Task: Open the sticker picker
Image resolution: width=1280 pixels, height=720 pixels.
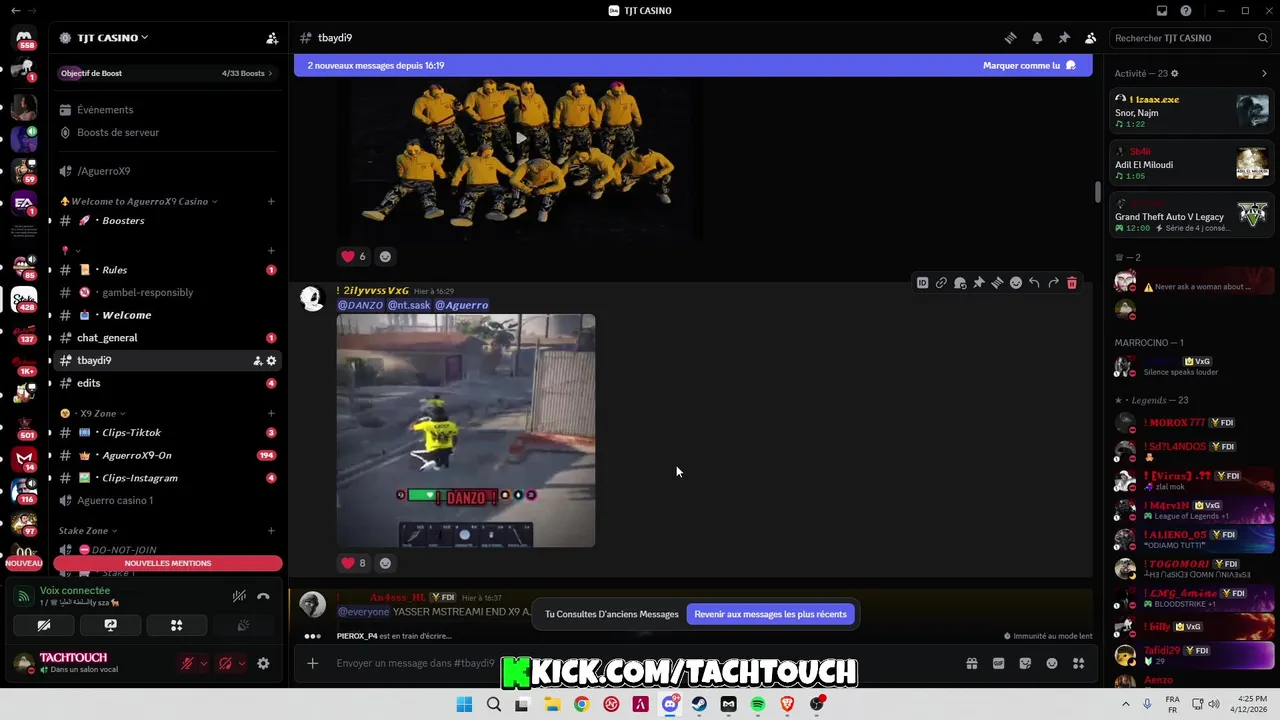Action: click(1025, 663)
